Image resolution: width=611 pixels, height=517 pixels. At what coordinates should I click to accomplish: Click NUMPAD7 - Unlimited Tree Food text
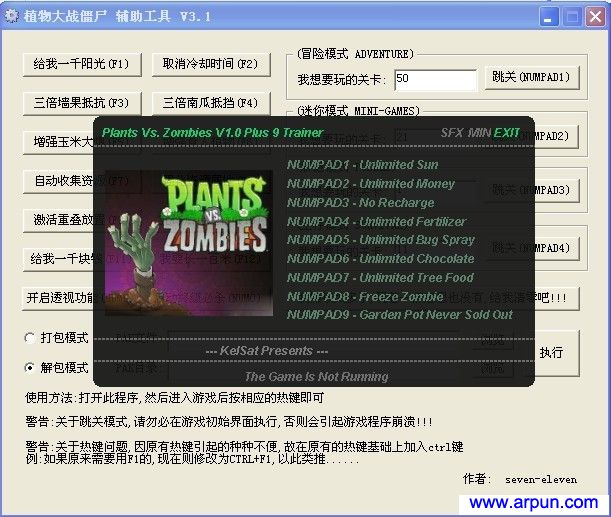coord(381,278)
